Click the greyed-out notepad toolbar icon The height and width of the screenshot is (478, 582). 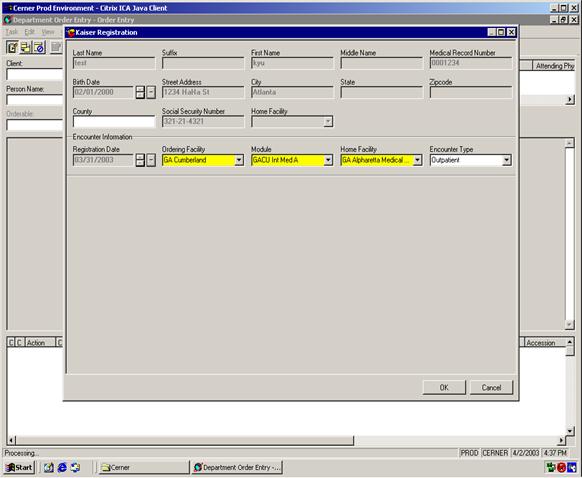(x=56, y=47)
